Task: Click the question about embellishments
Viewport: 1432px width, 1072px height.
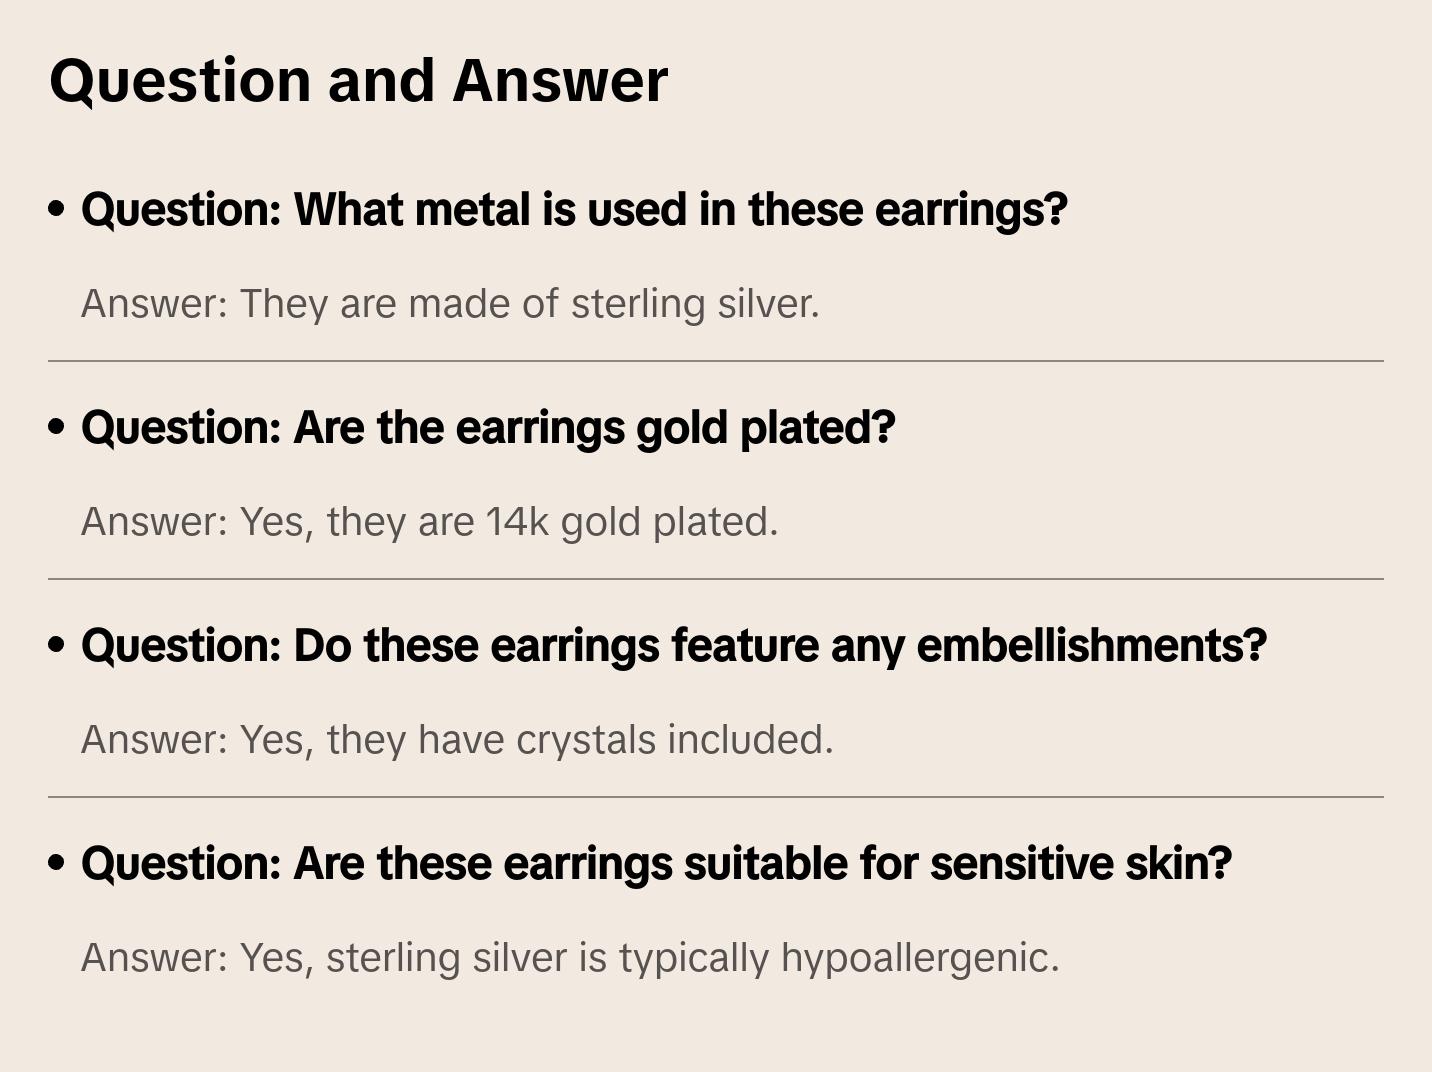Action: point(674,646)
